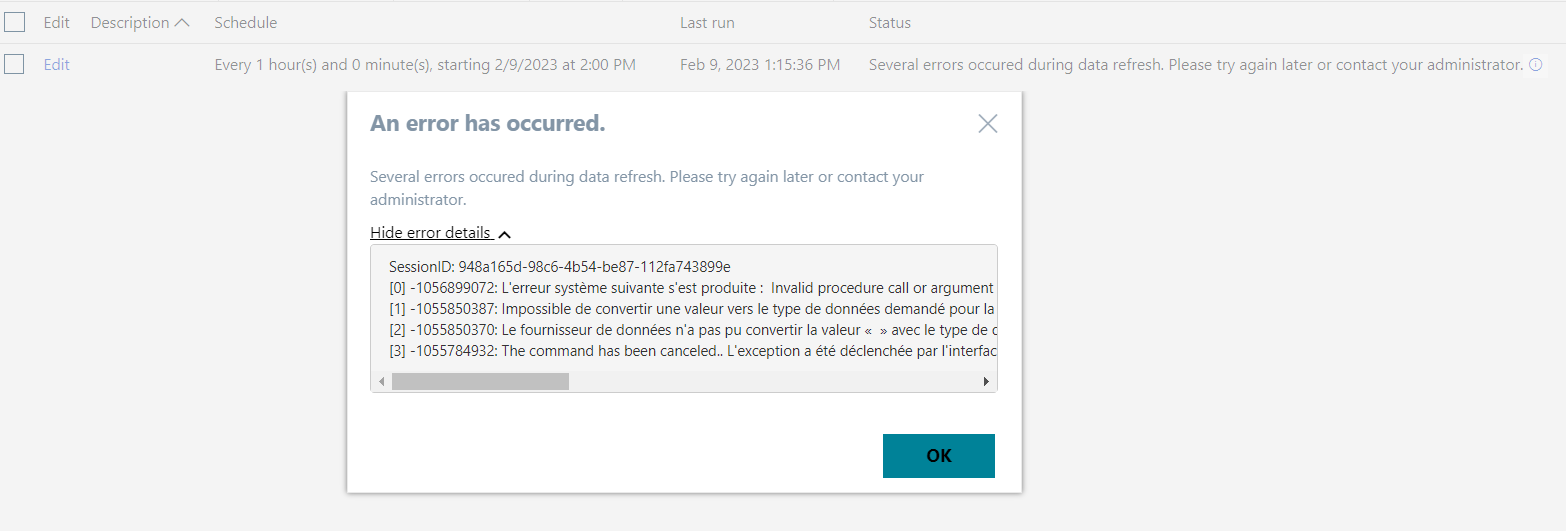This screenshot has height=531, width=1566.
Task: Click the SessionID line in the error details
Action: [560, 267]
